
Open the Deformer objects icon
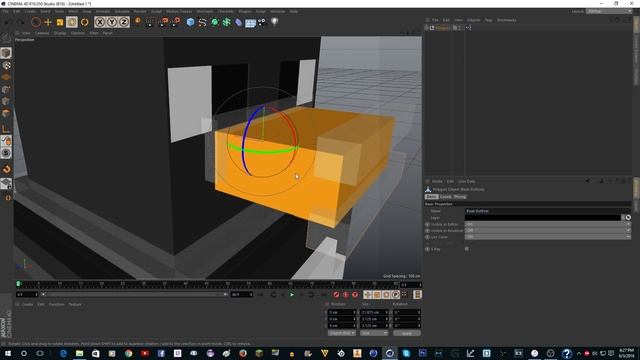tap(239, 22)
